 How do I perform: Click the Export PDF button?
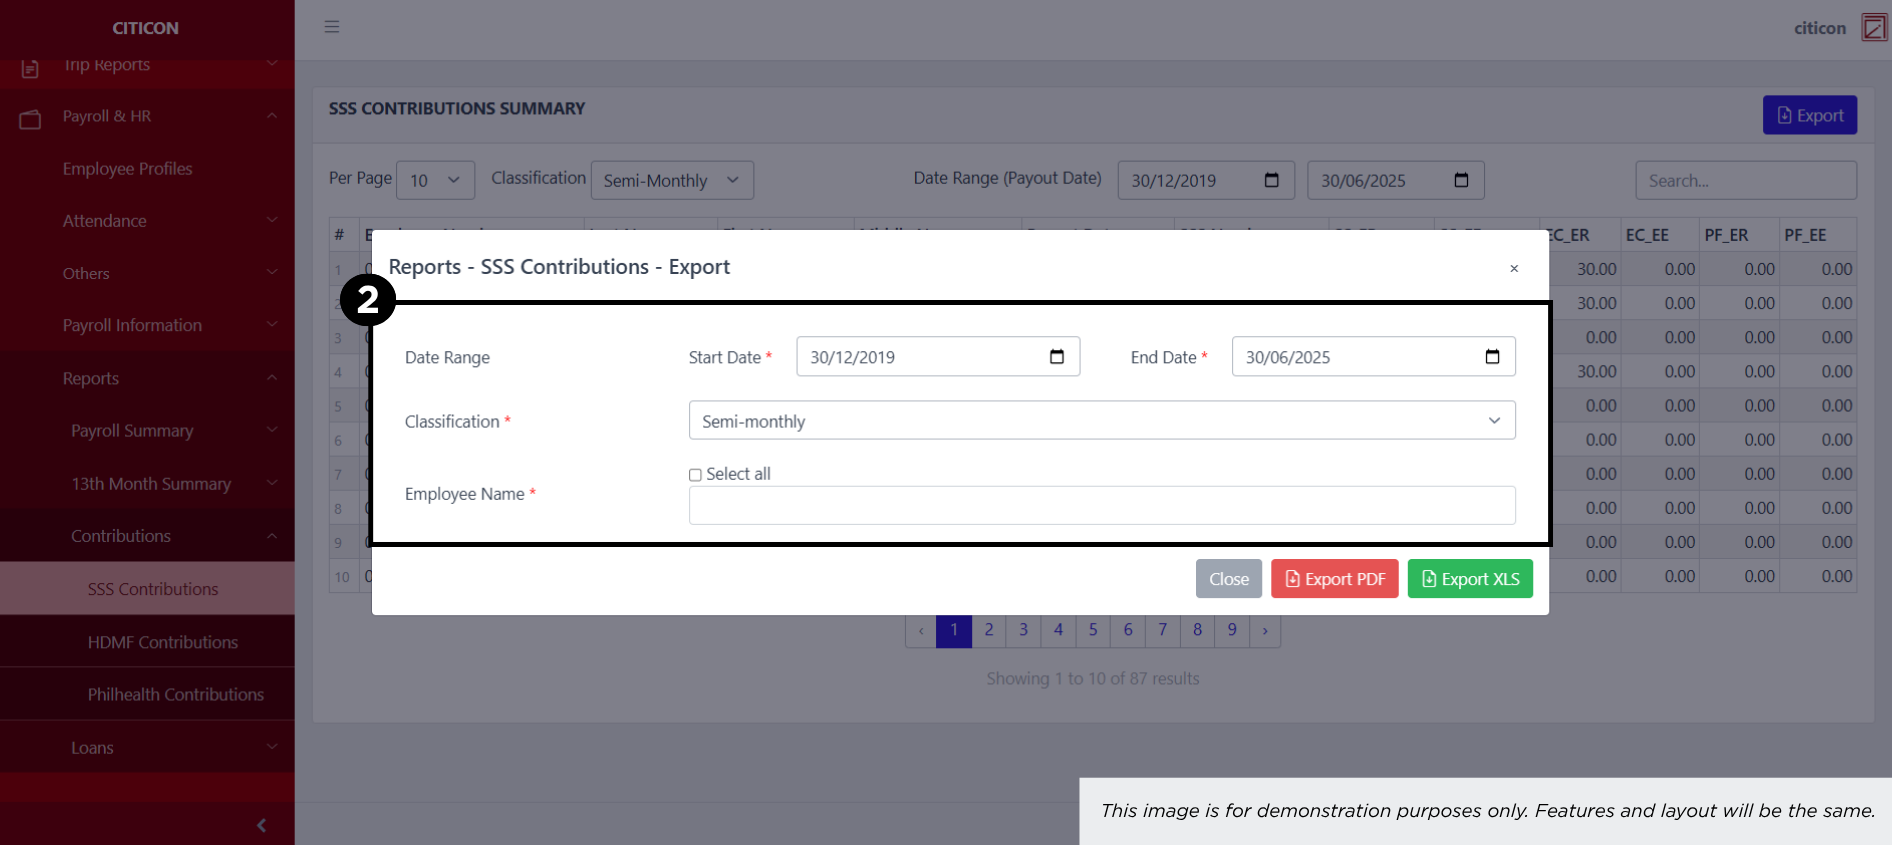click(x=1335, y=579)
